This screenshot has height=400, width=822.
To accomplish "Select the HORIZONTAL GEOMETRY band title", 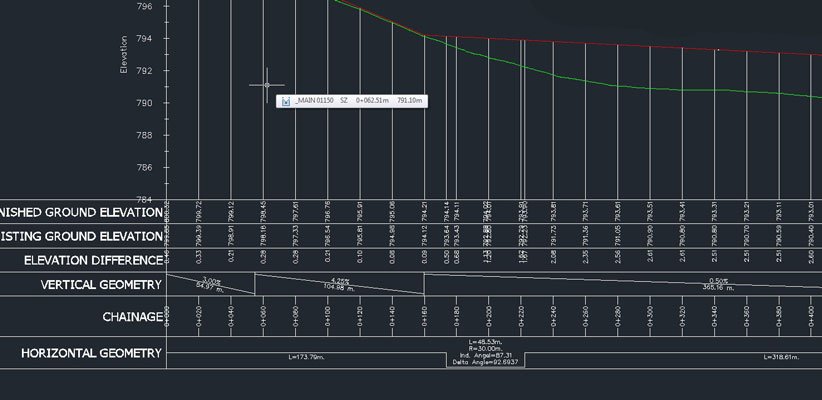I will click(91, 353).
